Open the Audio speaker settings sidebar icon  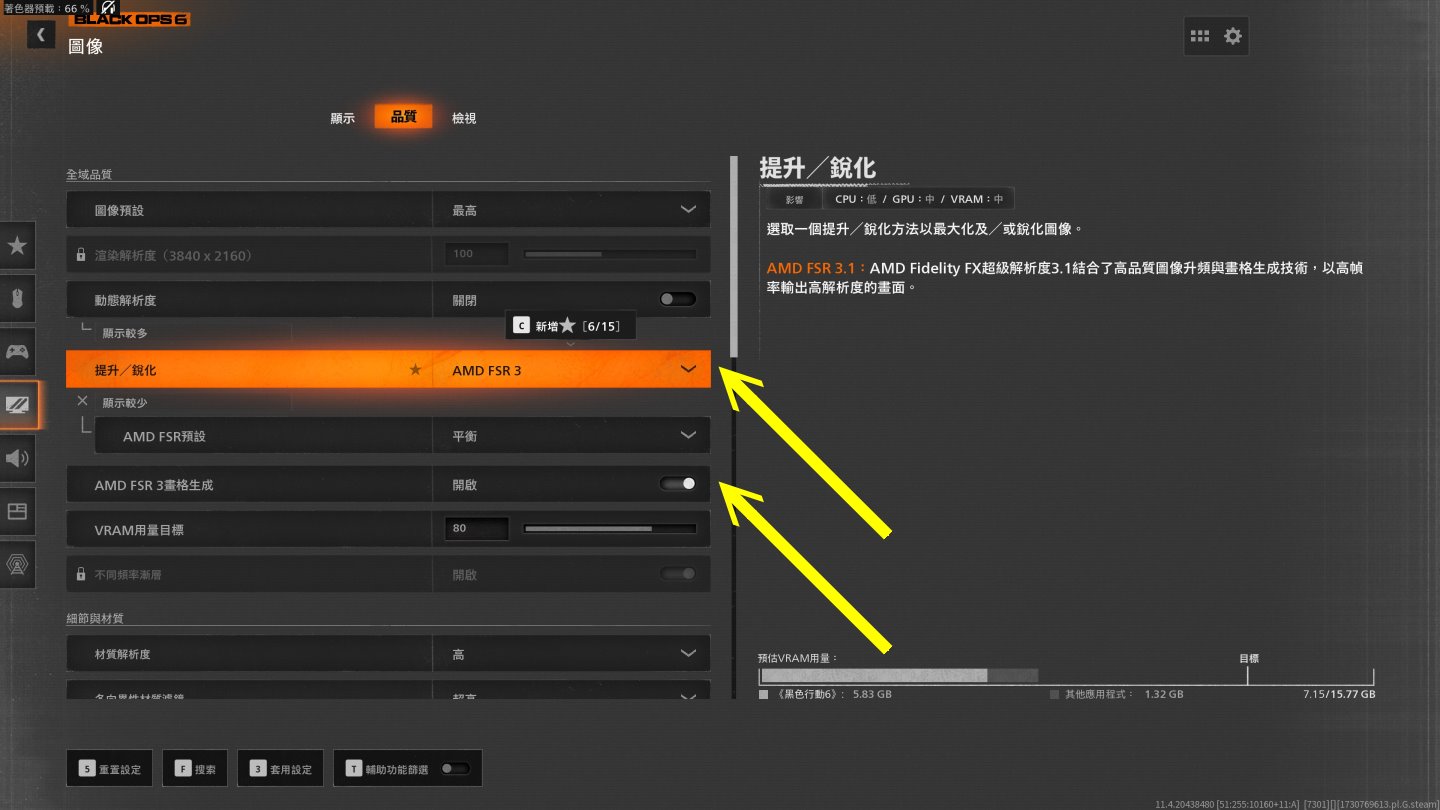(x=17, y=459)
